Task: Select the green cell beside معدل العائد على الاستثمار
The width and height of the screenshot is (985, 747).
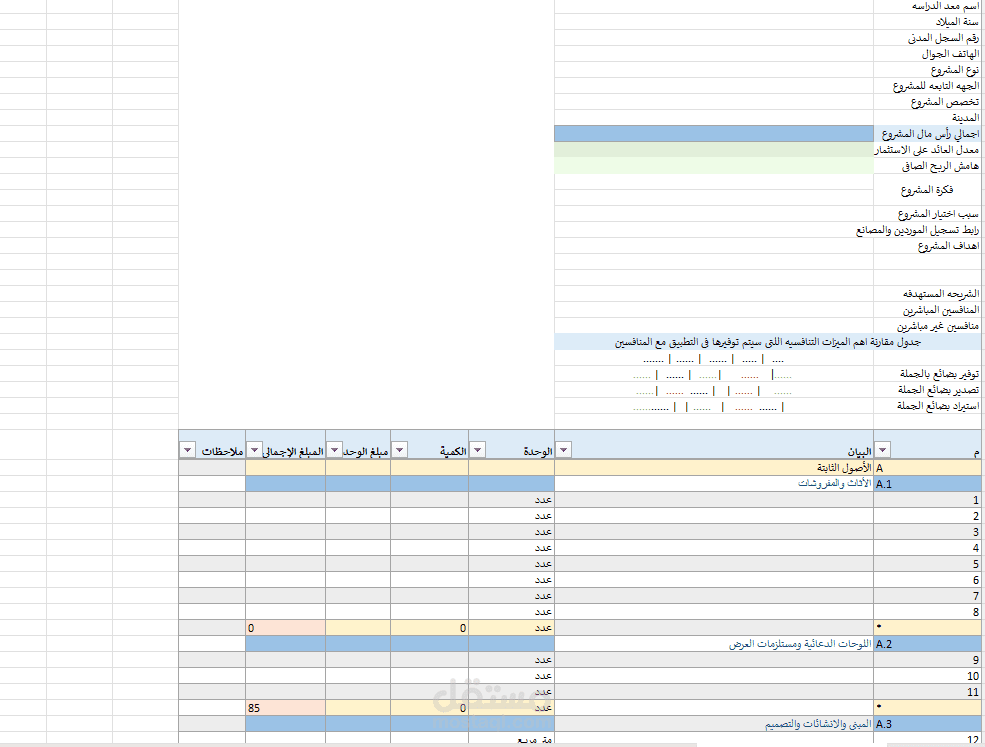Action: tap(714, 150)
